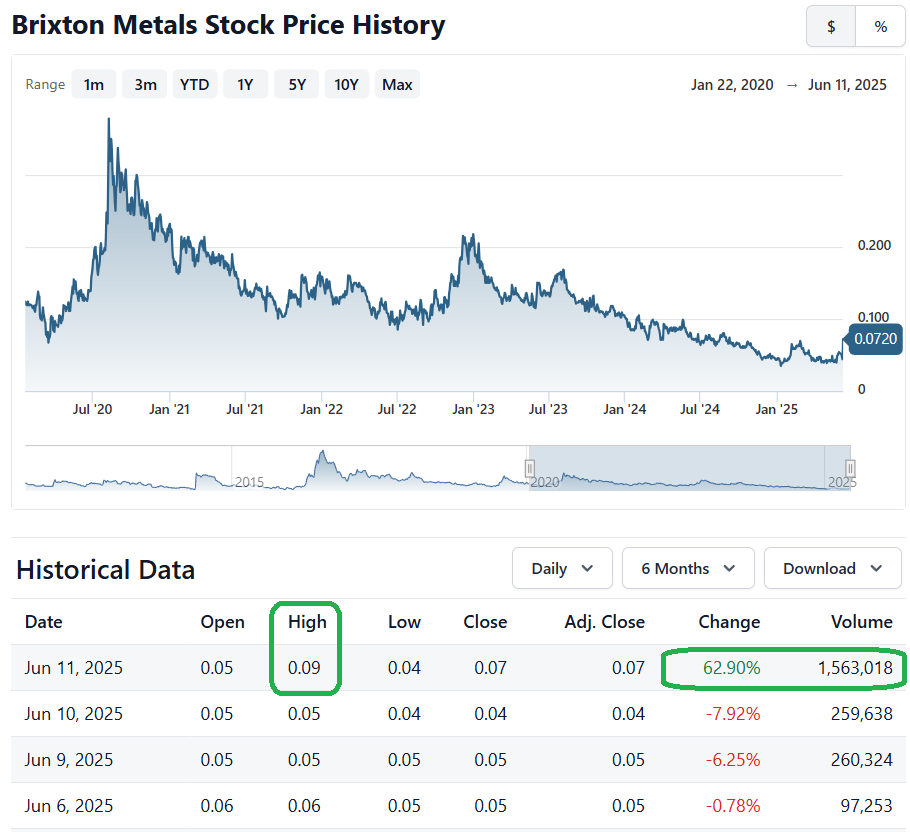Select the 5Y range button

click(x=297, y=85)
